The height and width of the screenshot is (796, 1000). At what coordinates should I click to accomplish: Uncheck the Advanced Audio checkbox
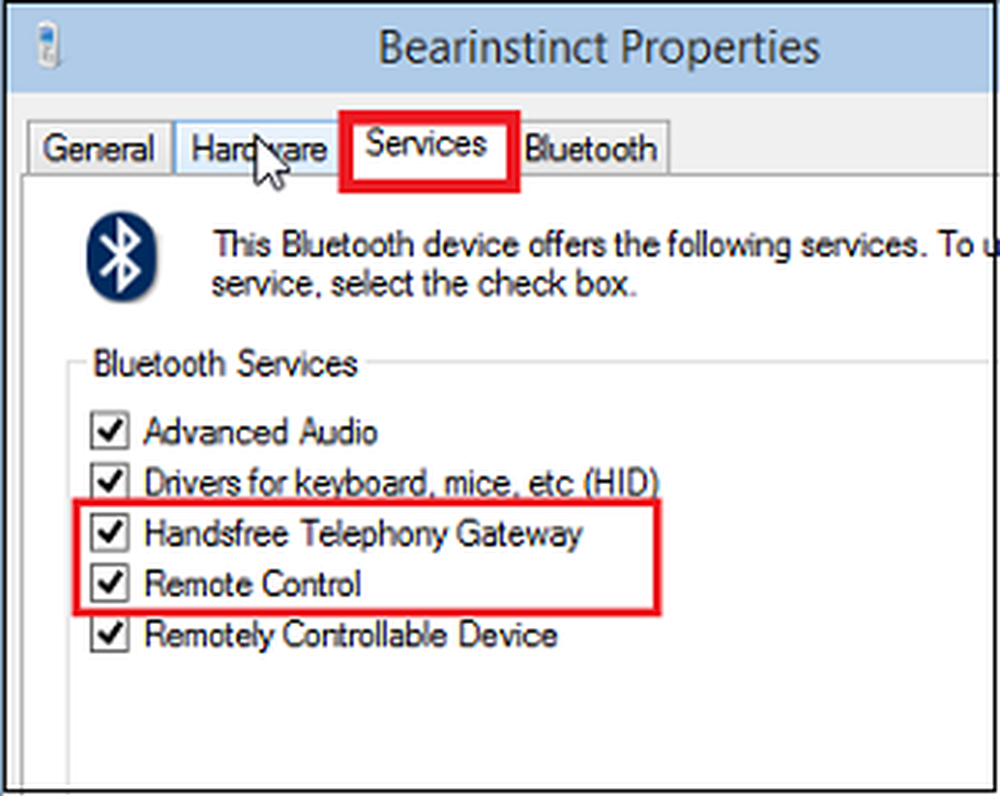(x=109, y=432)
